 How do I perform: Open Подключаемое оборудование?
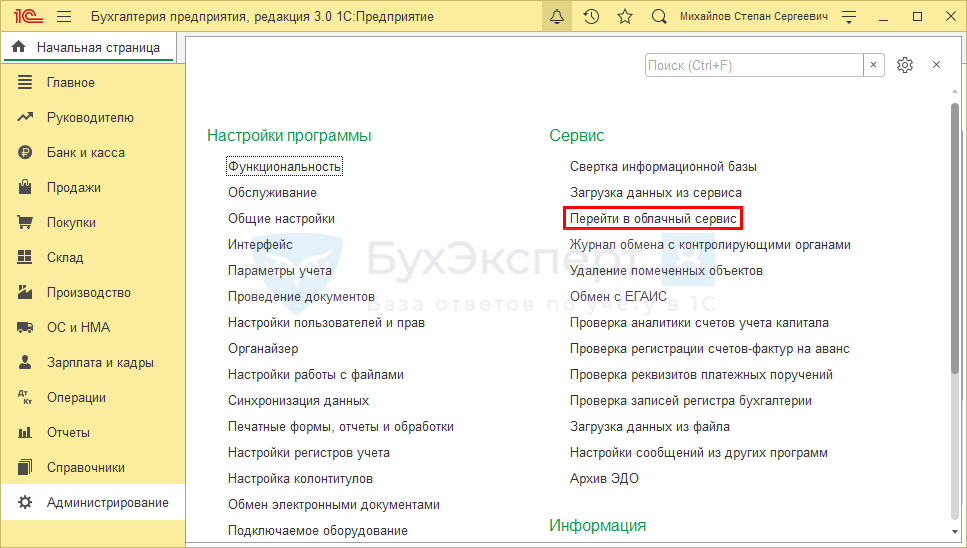click(318, 530)
